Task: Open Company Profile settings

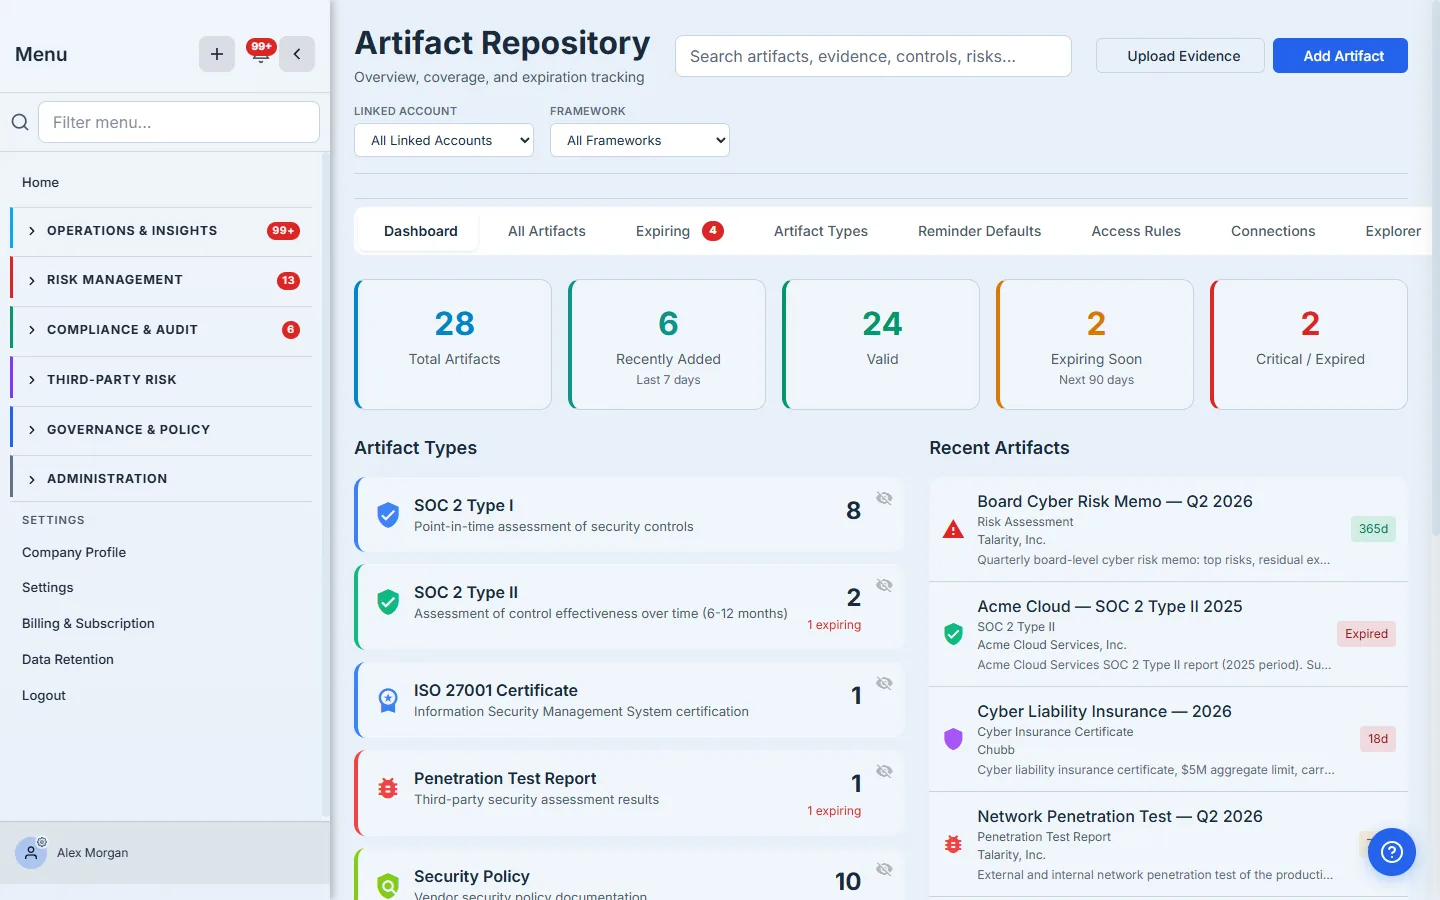Action: click(x=74, y=552)
